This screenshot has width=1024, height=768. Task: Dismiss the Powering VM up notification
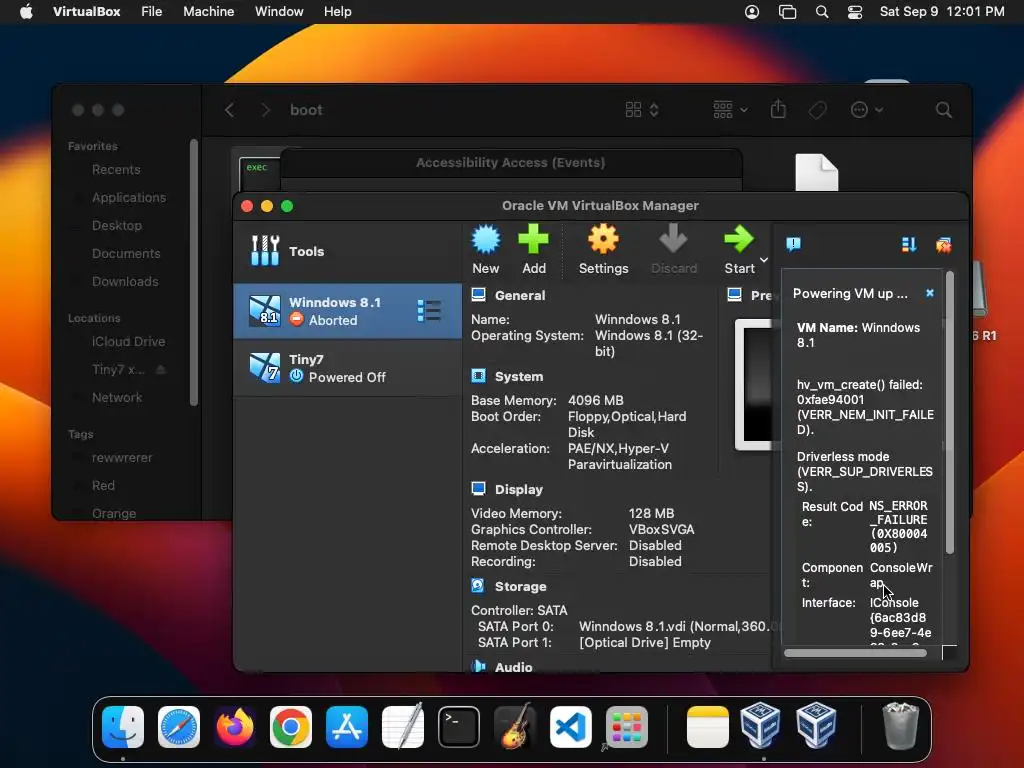point(930,293)
